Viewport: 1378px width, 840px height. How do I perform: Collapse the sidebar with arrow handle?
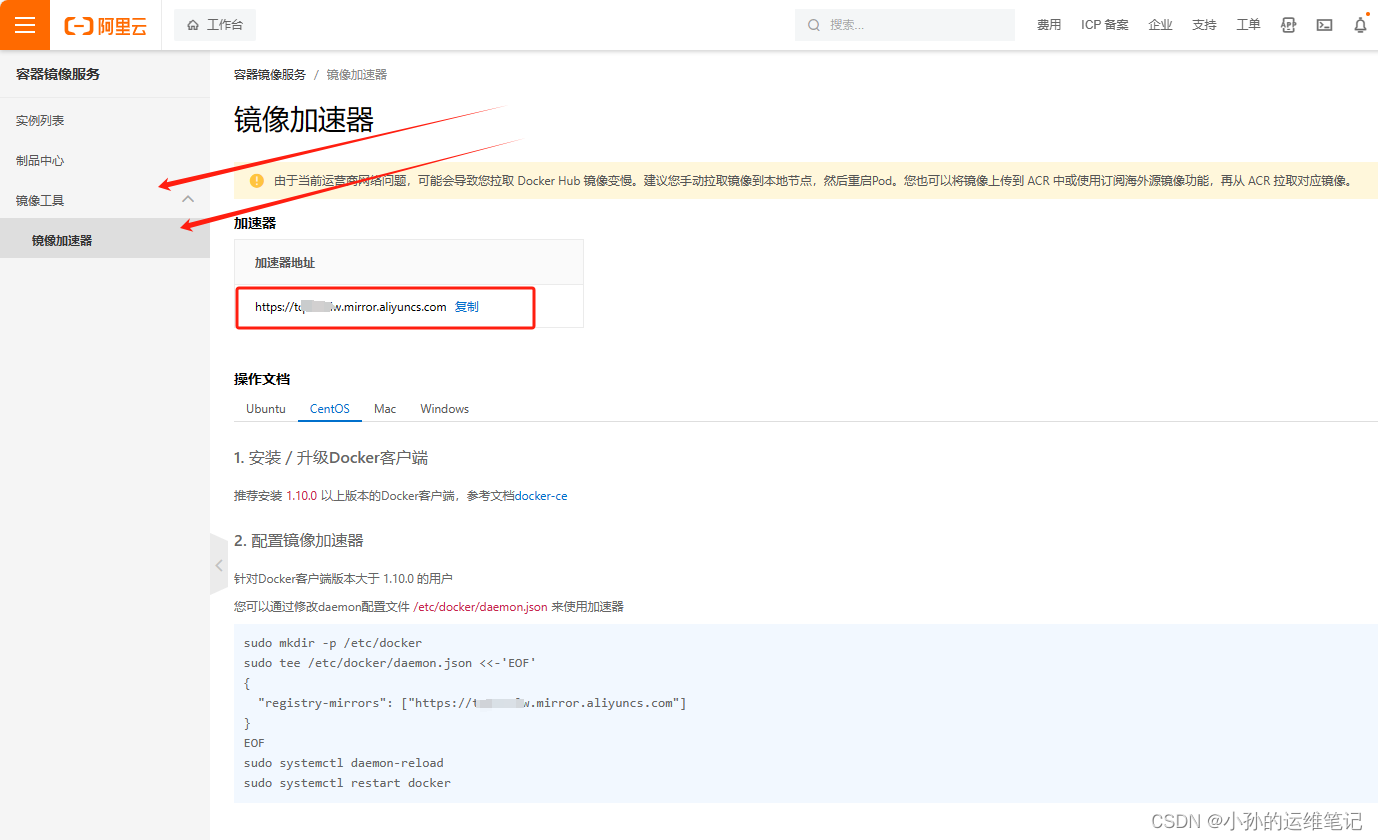click(x=219, y=565)
